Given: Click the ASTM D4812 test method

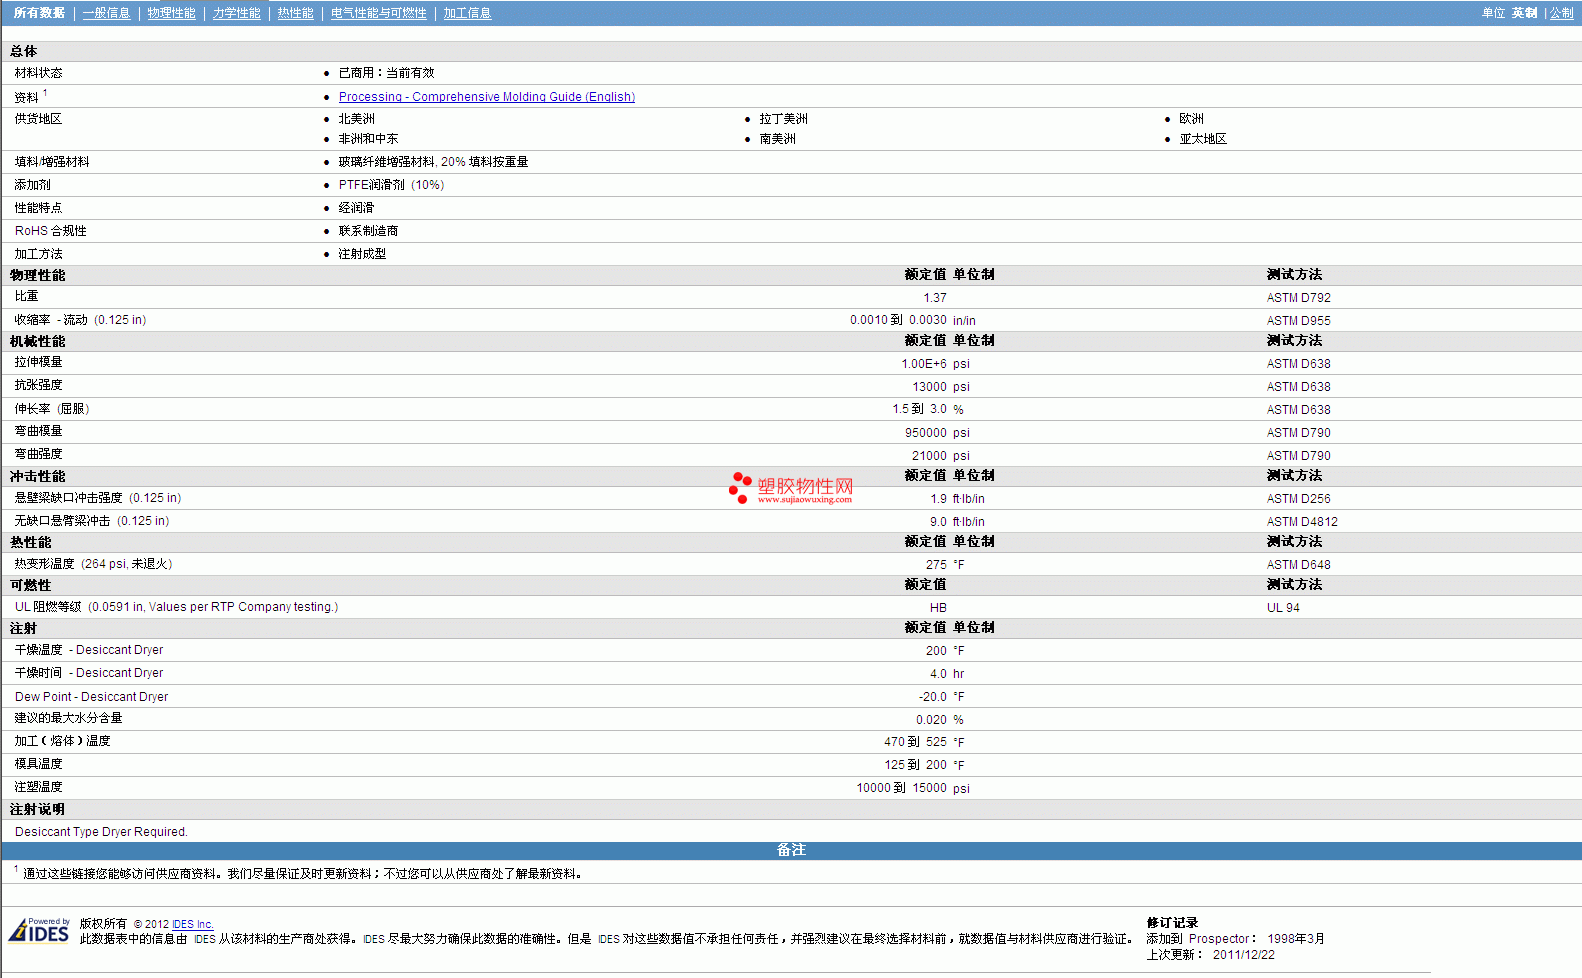Looking at the screenshot, I should coord(1301,522).
